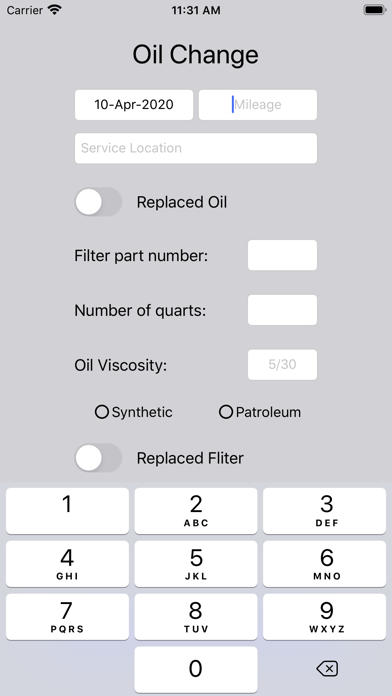Tap keypad key 7 PQRS

[x=67, y=617]
